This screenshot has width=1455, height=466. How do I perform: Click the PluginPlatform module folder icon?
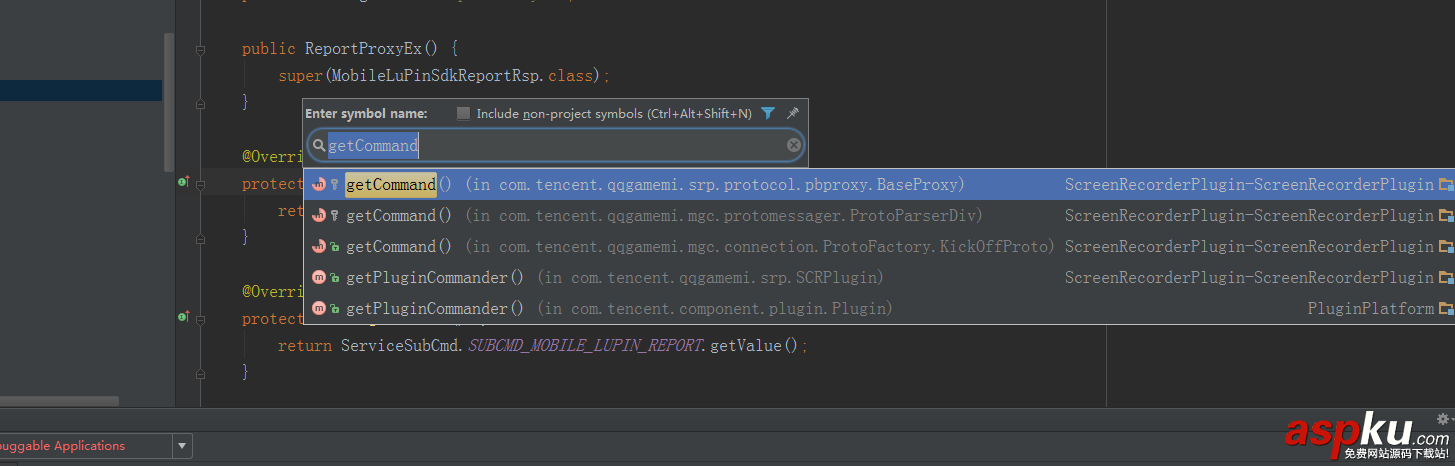coord(1446,309)
